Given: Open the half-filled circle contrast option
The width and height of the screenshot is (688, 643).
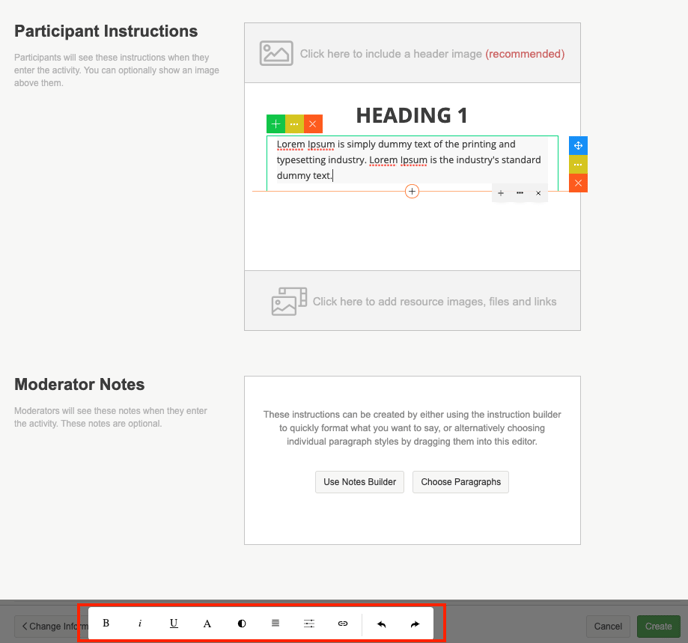Looking at the screenshot, I should click(x=242, y=623).
